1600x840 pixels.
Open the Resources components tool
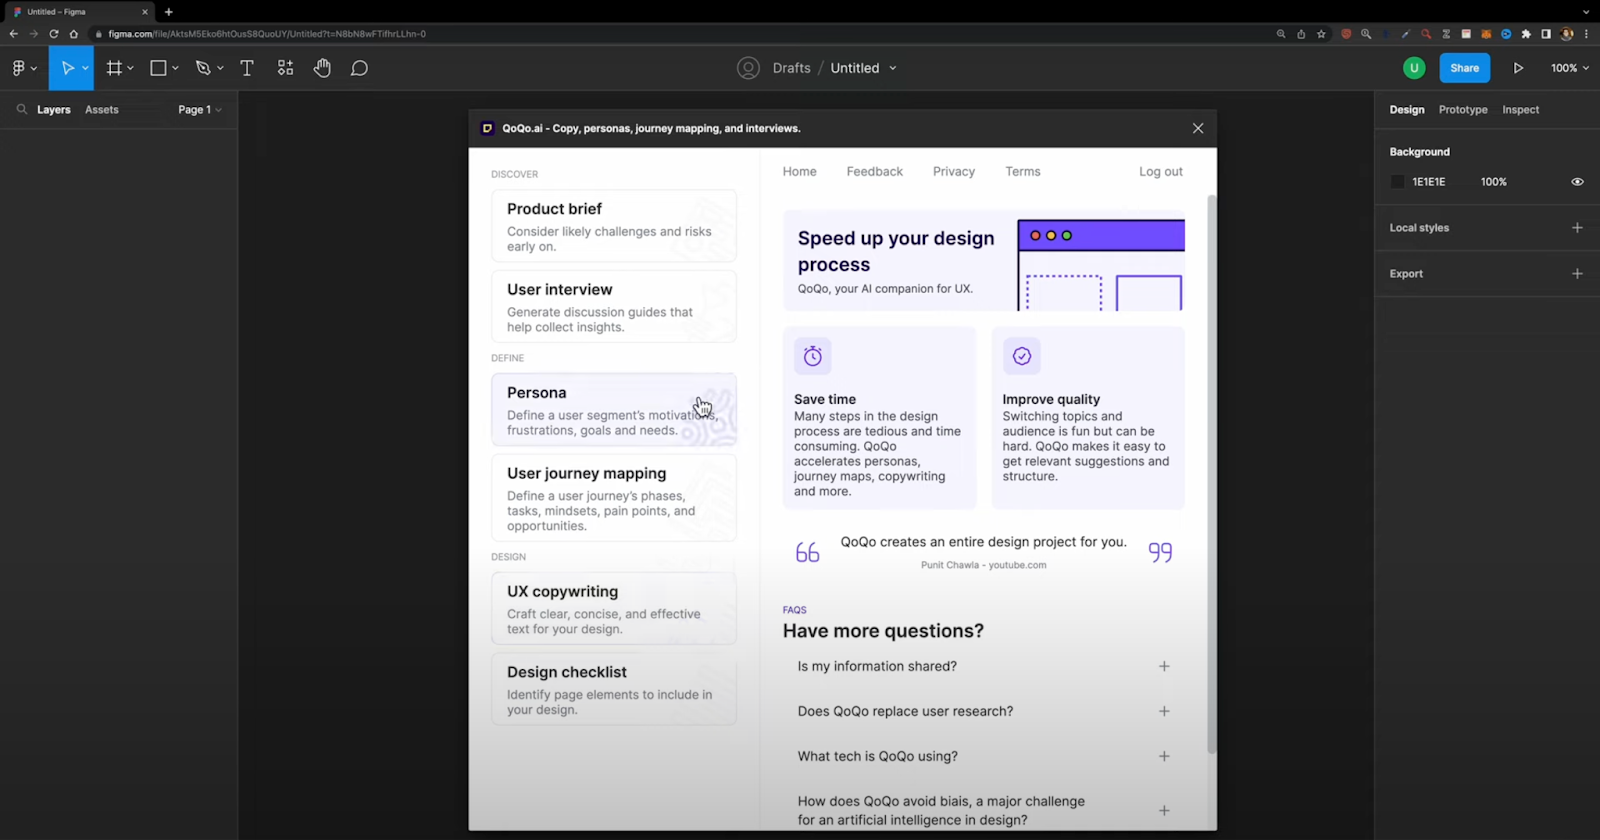click(286, 68)
